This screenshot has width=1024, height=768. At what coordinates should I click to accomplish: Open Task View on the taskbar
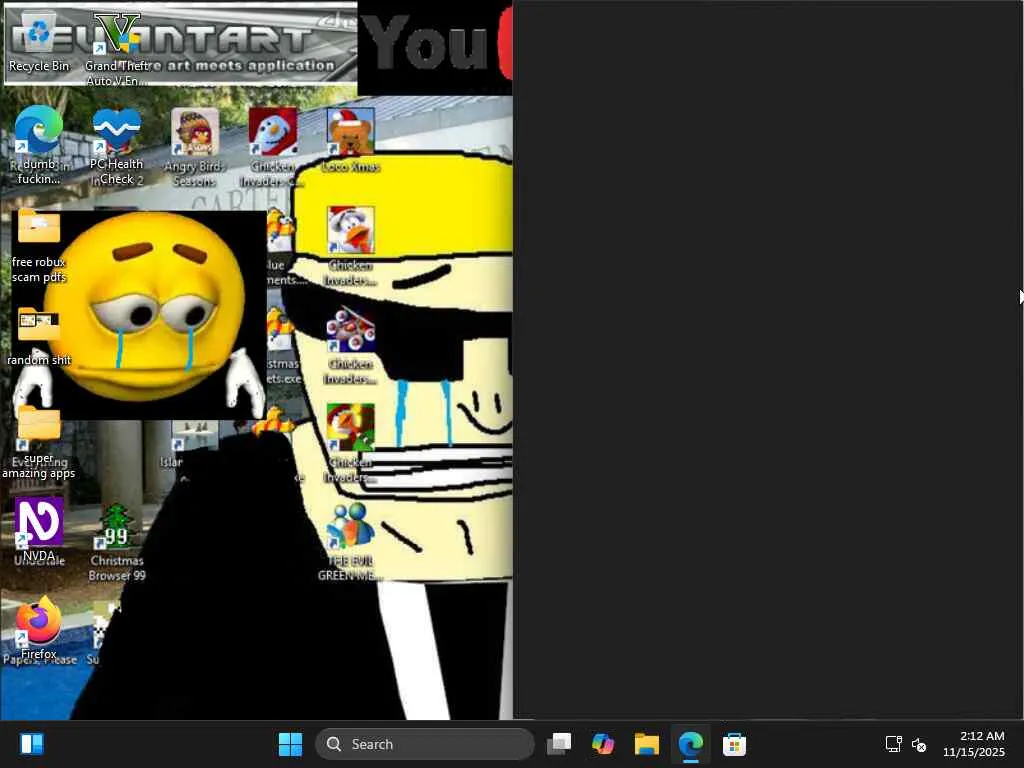point(559,744)
